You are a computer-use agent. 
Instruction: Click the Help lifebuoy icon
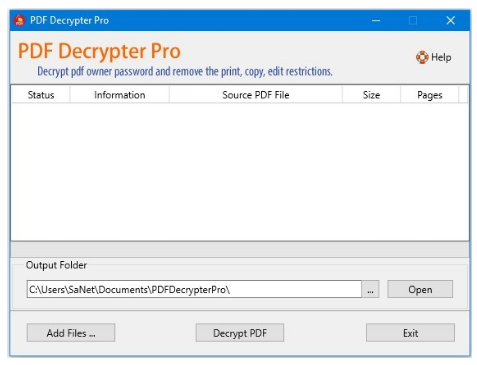[x=422, y=57]
